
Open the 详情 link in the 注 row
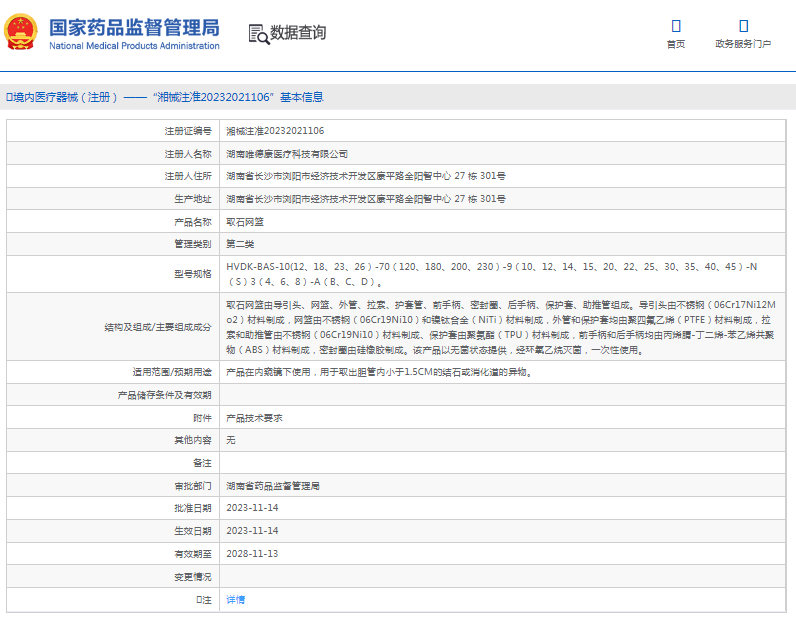click(235, 599)
